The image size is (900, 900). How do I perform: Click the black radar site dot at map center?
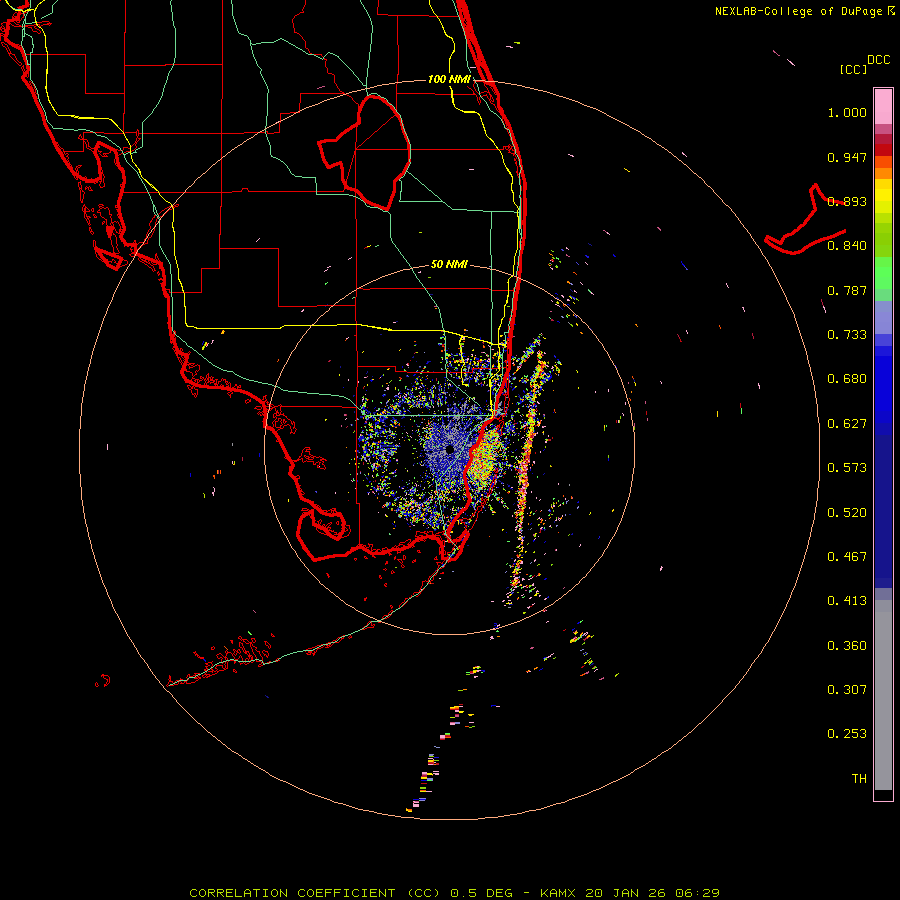449,450
